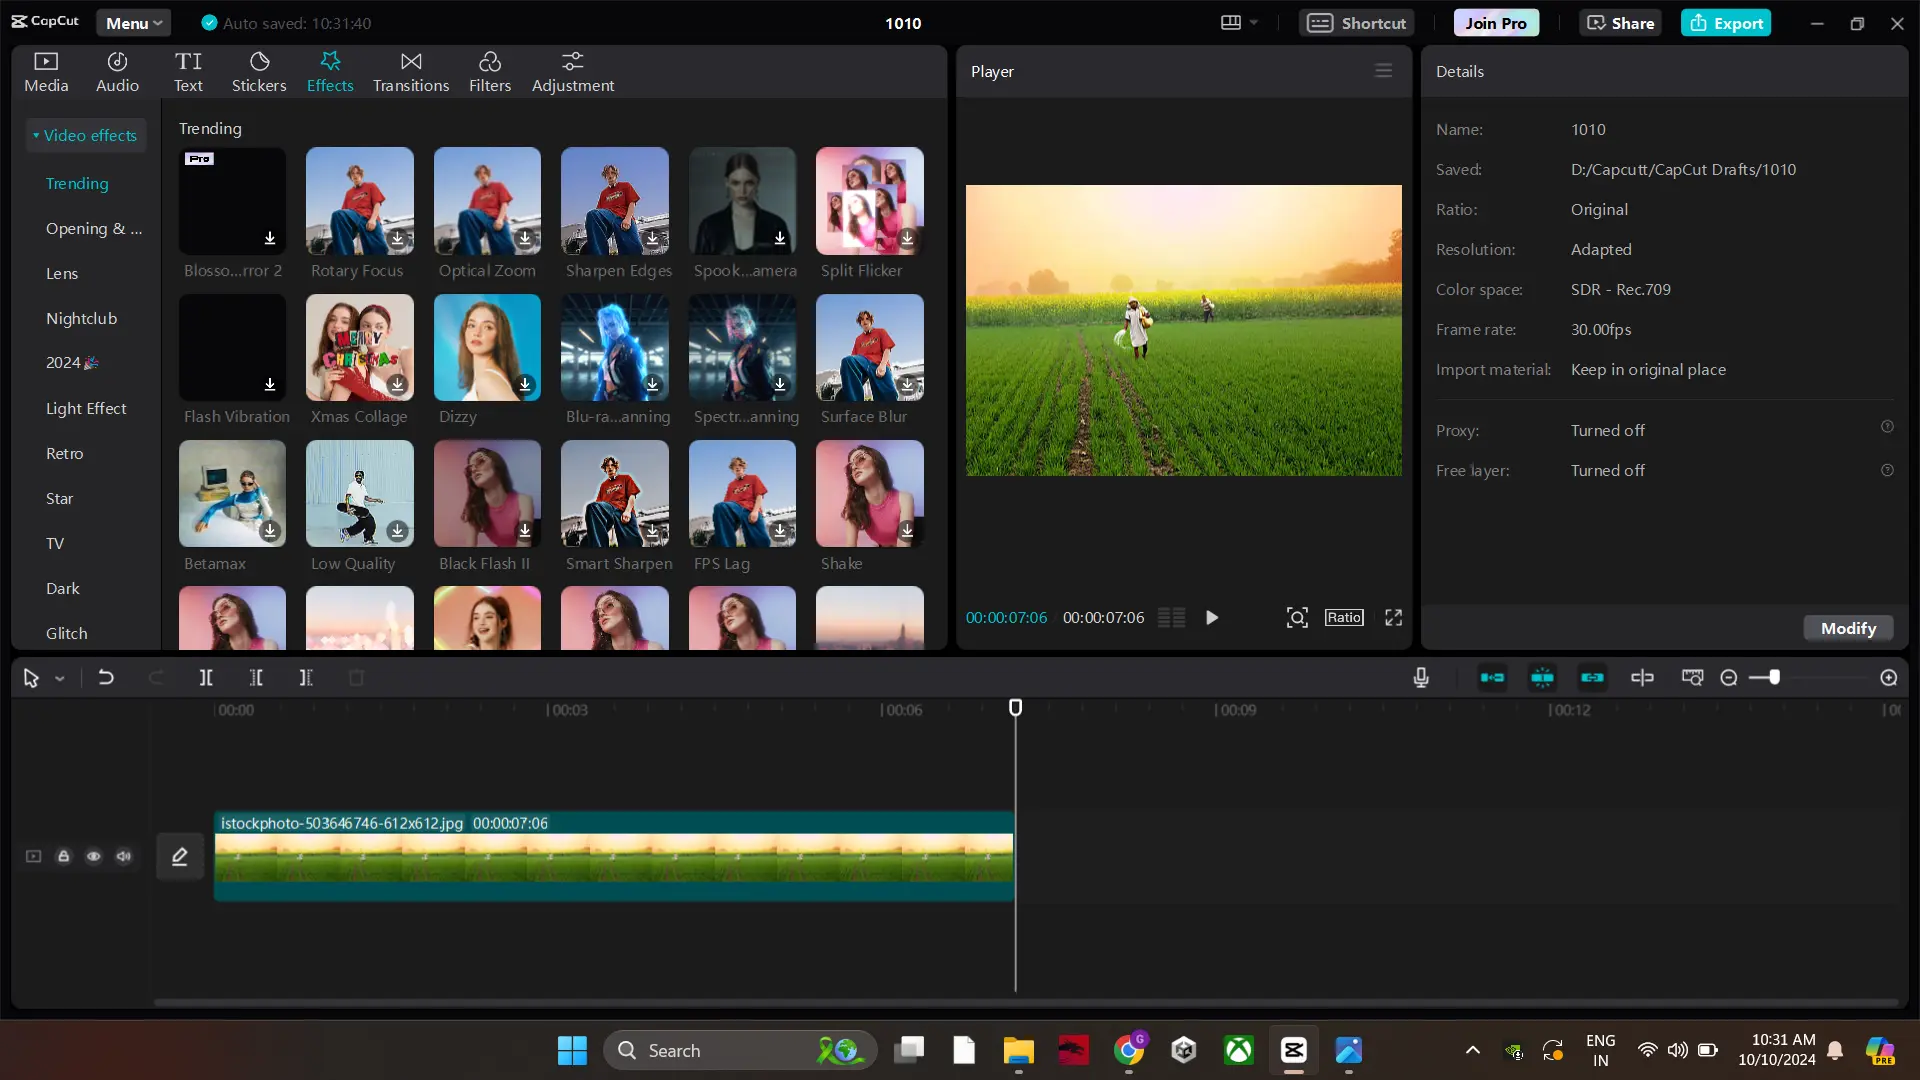Split the clip at playhead
This screenshot has width=1920, height=1080.
(x=206, y=678)
